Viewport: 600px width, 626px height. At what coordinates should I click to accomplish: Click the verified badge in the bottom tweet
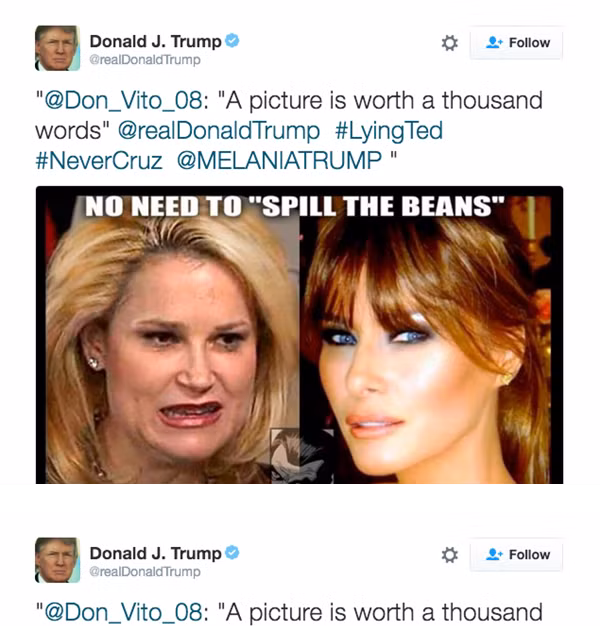click(232, 553)
